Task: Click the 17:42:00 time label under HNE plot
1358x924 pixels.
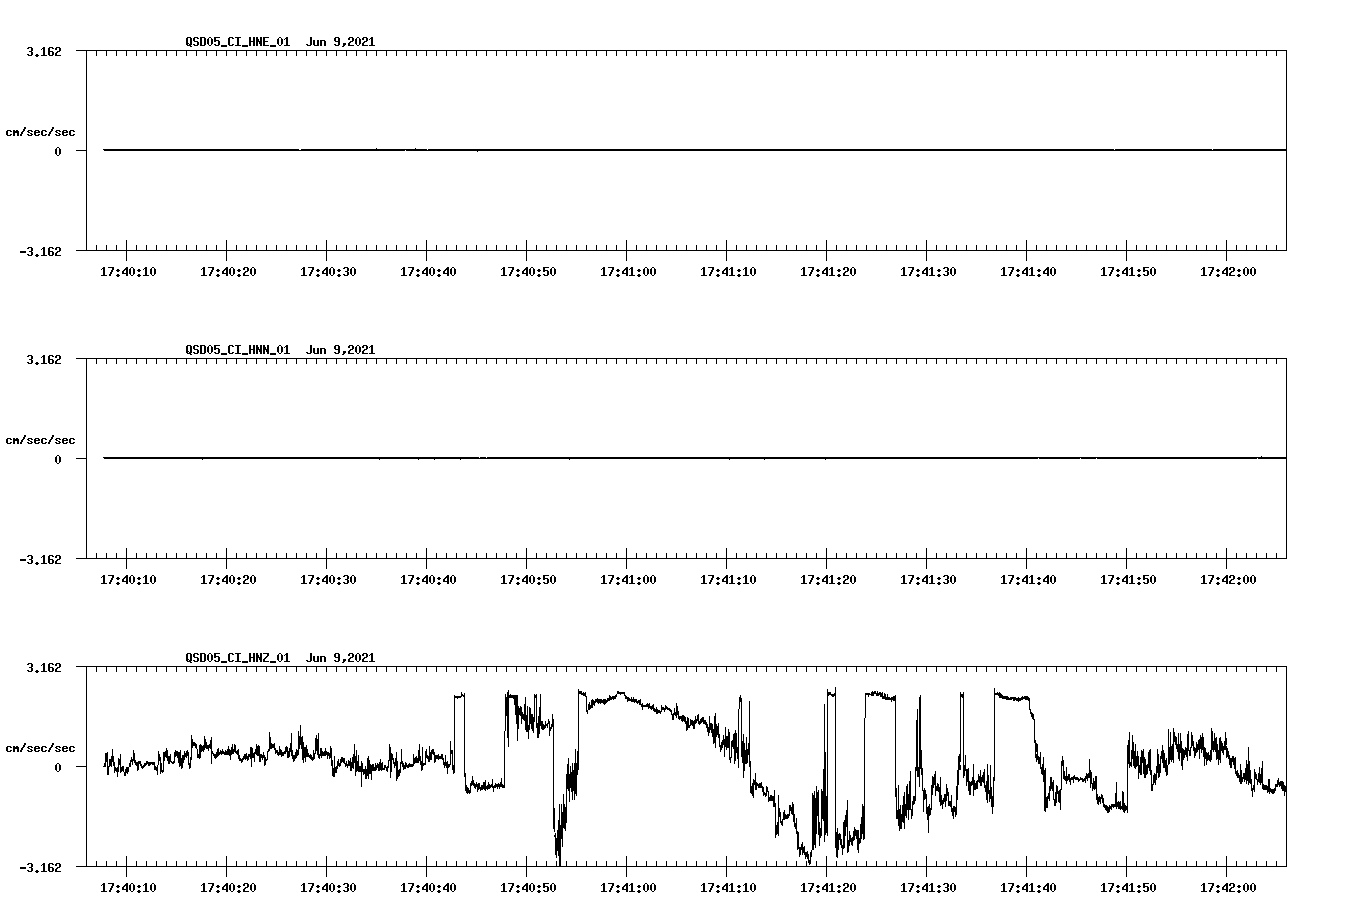Action: [x=1228, y=272]
